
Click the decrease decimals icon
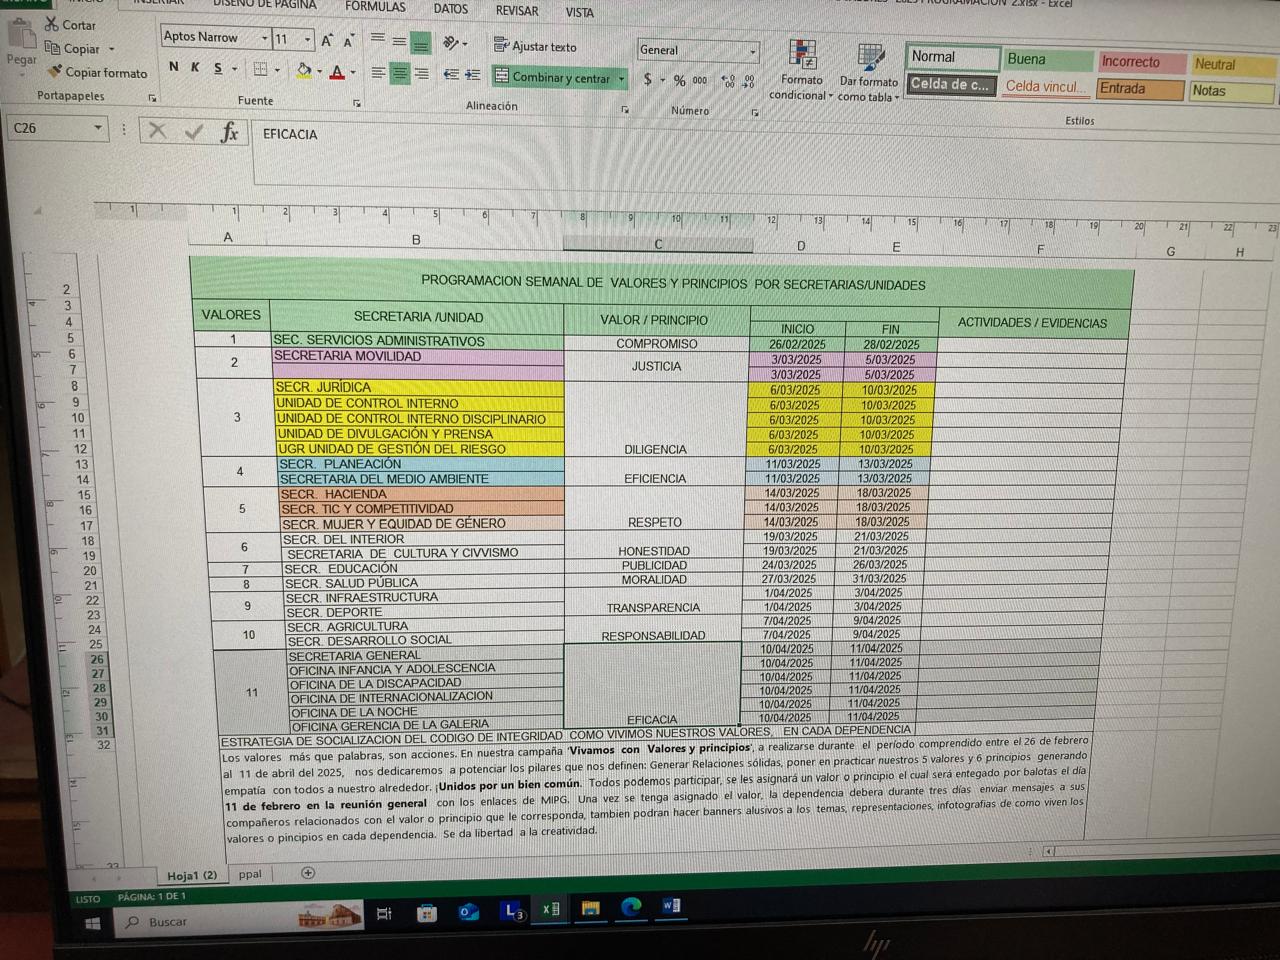tap(749, 82)
